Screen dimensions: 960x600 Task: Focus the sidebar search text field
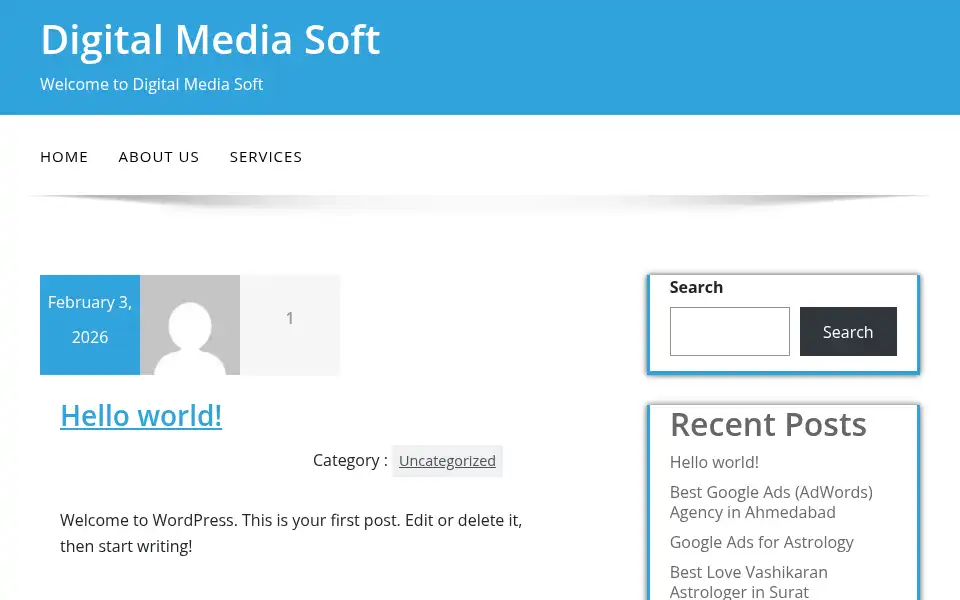[730, 331]
